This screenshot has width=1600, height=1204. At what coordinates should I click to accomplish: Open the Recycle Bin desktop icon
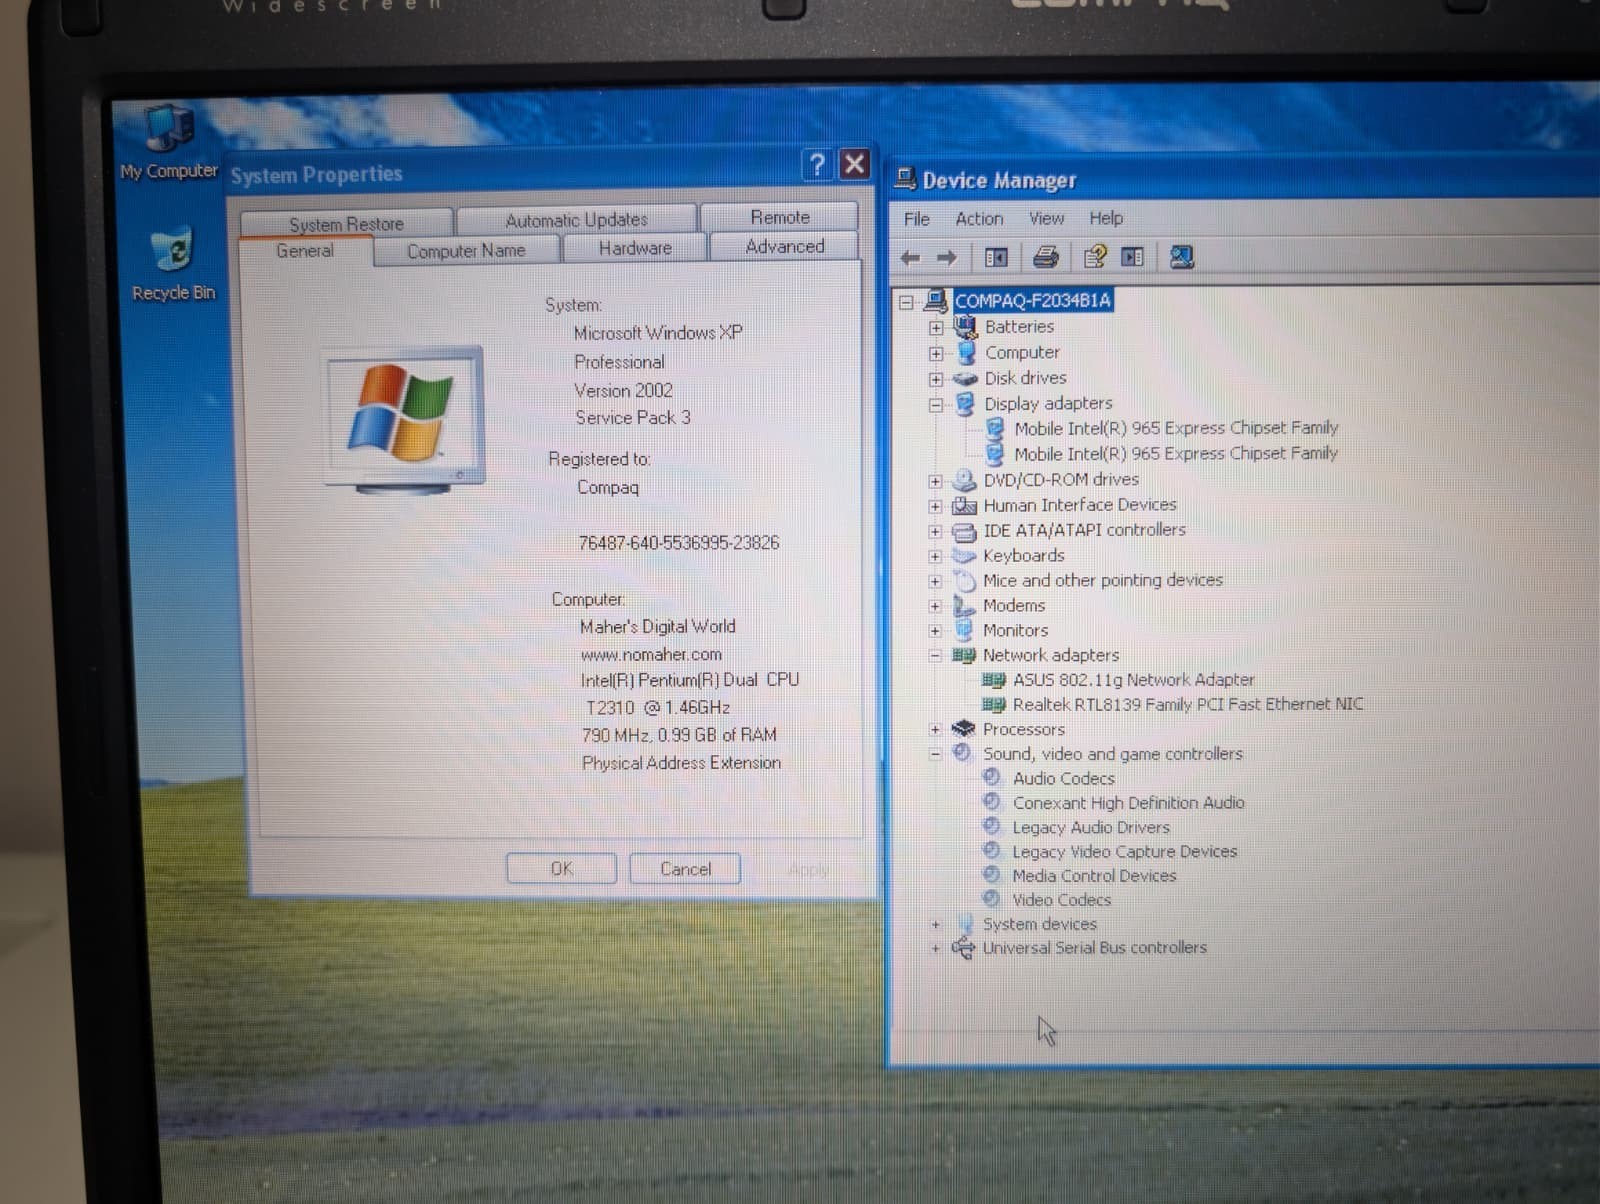point(173,264)
